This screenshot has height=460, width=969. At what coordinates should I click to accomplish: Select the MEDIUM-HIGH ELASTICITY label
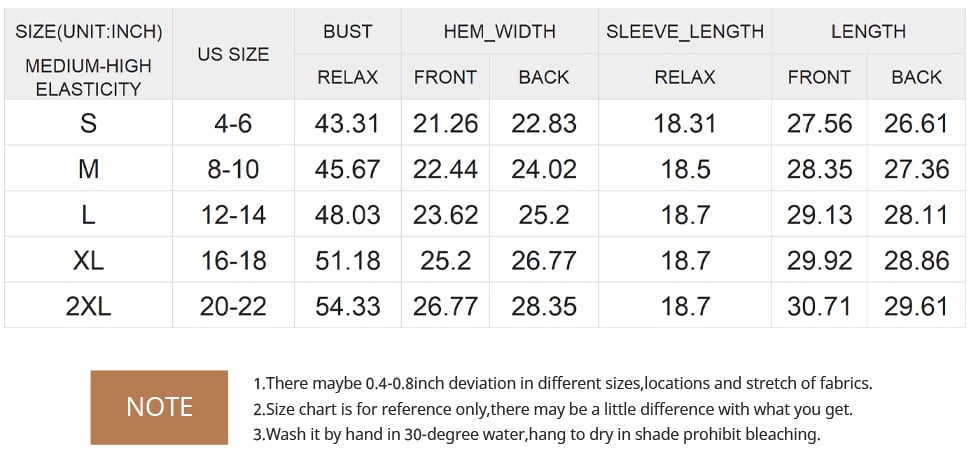(88, 77)
